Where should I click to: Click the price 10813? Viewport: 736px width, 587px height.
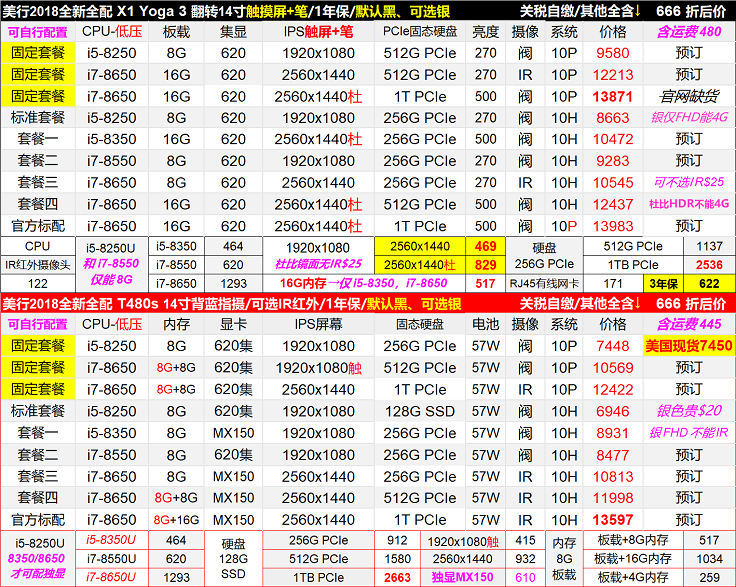(x=613, y=476)
